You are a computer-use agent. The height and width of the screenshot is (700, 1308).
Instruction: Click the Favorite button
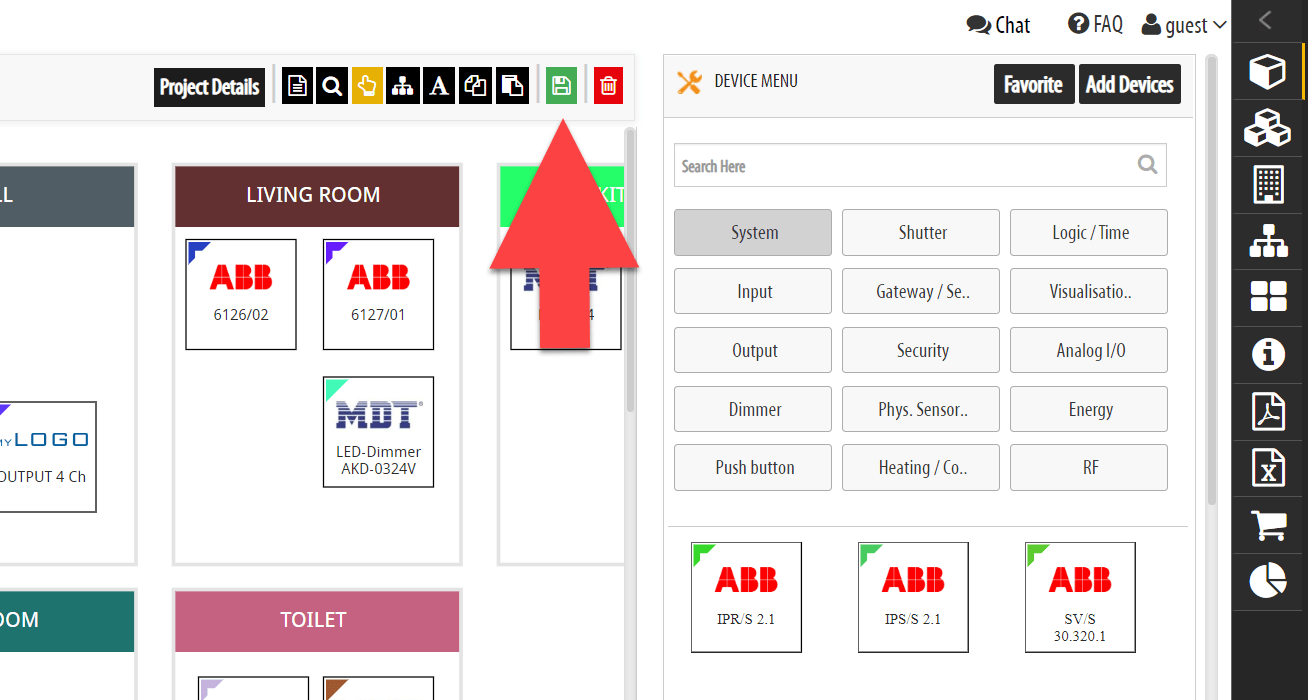click(x=1034, y=85)
